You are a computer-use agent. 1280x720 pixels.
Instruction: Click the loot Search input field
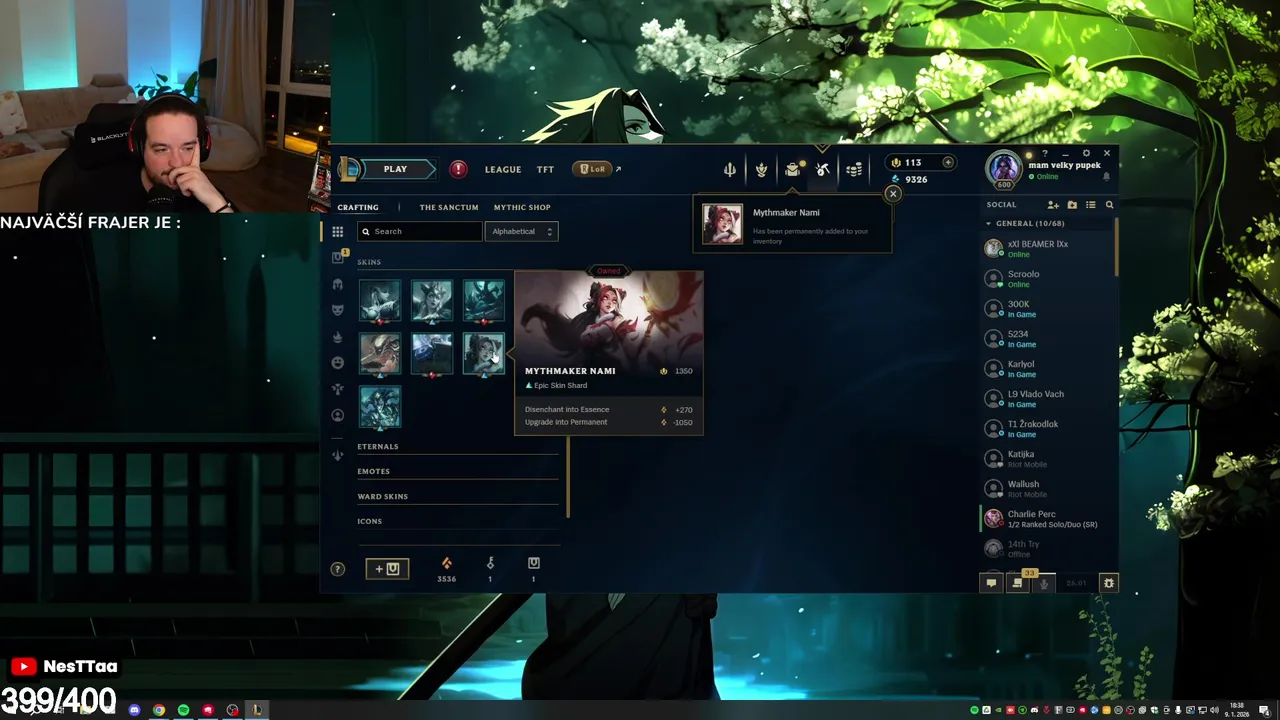click(420, 231)
